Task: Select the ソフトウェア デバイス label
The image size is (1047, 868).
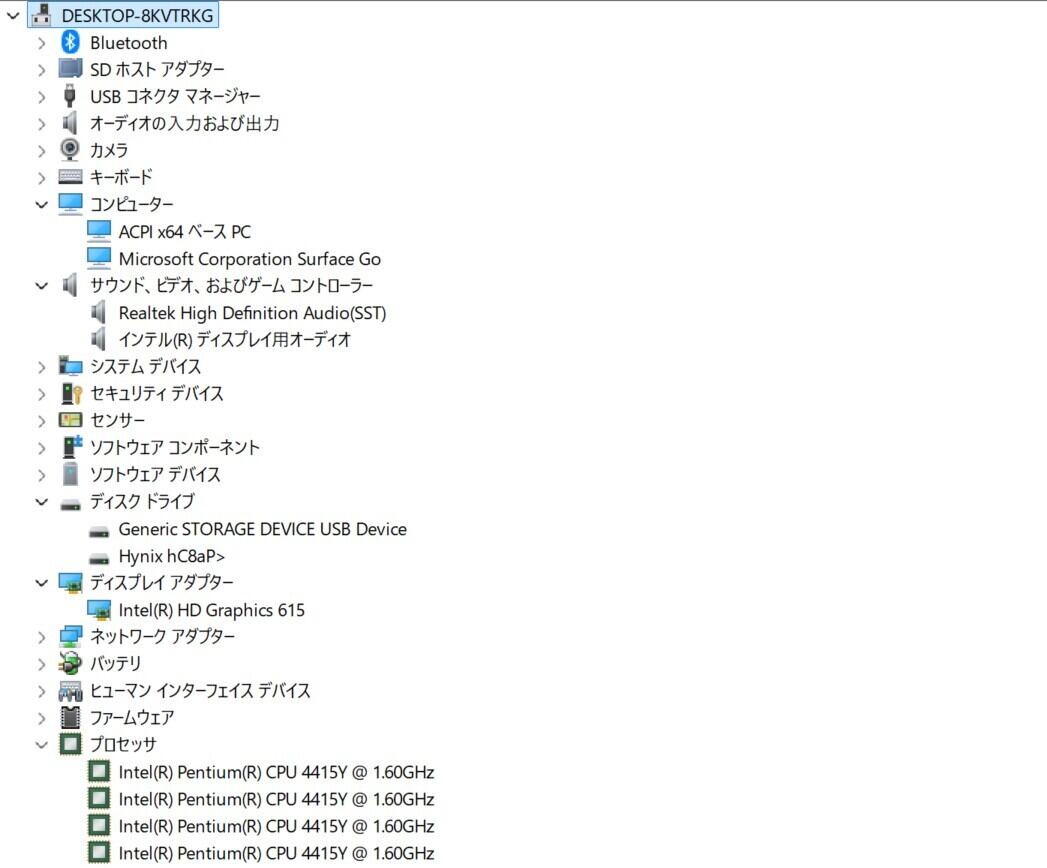Action: click(155, 475)
